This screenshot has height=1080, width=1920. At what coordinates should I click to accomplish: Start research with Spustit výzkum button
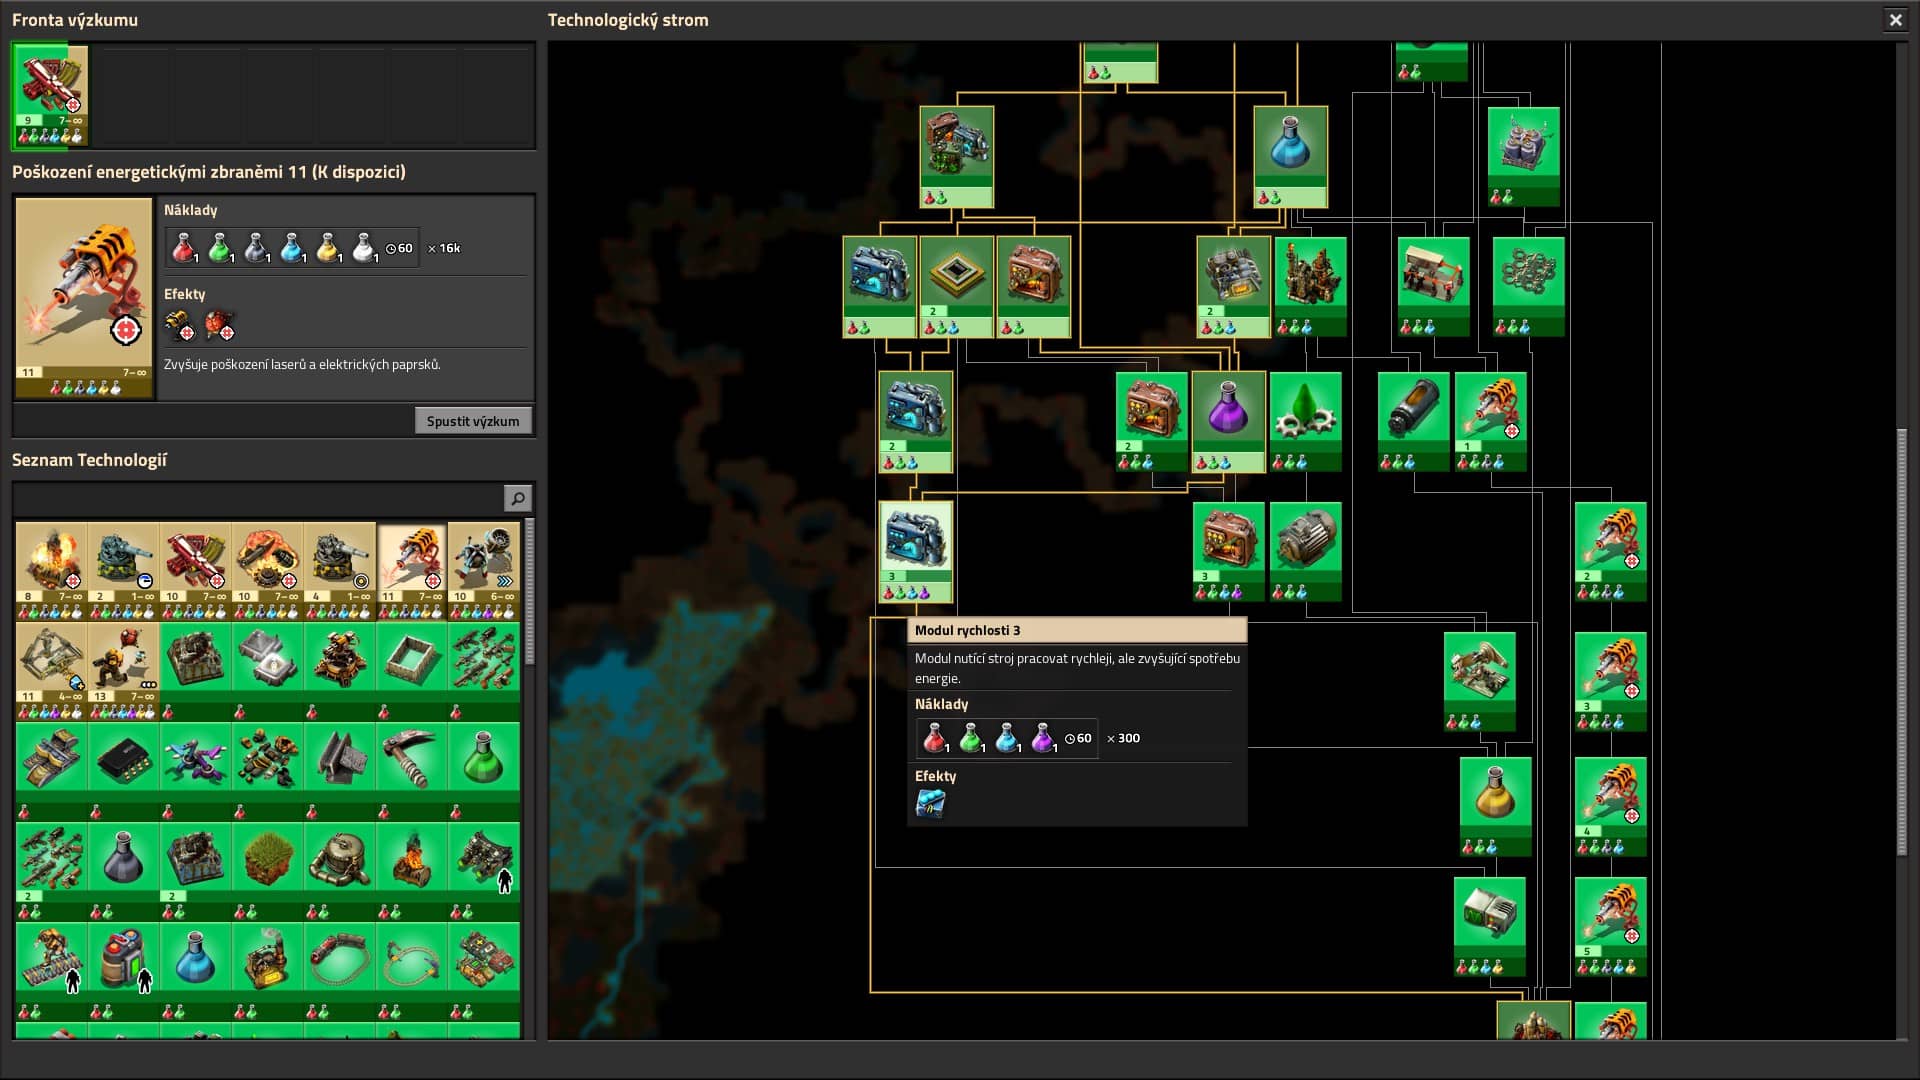click(x=473, y=421)
